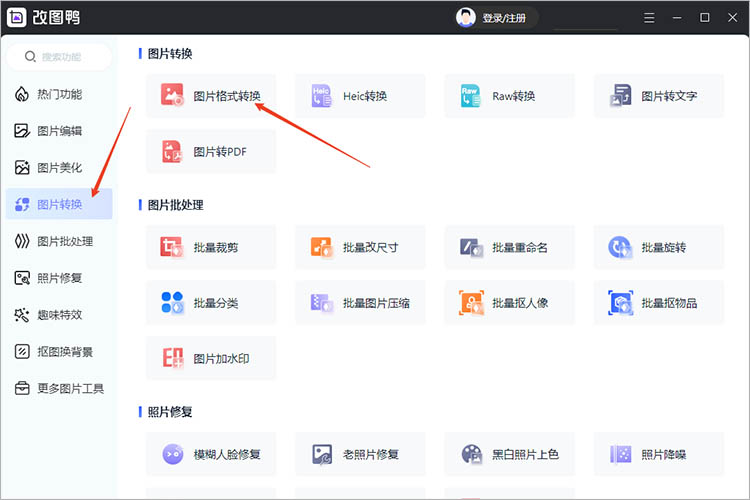Go to 趣味特效 sidebar item
750x500 pixels.
[59, 315]
